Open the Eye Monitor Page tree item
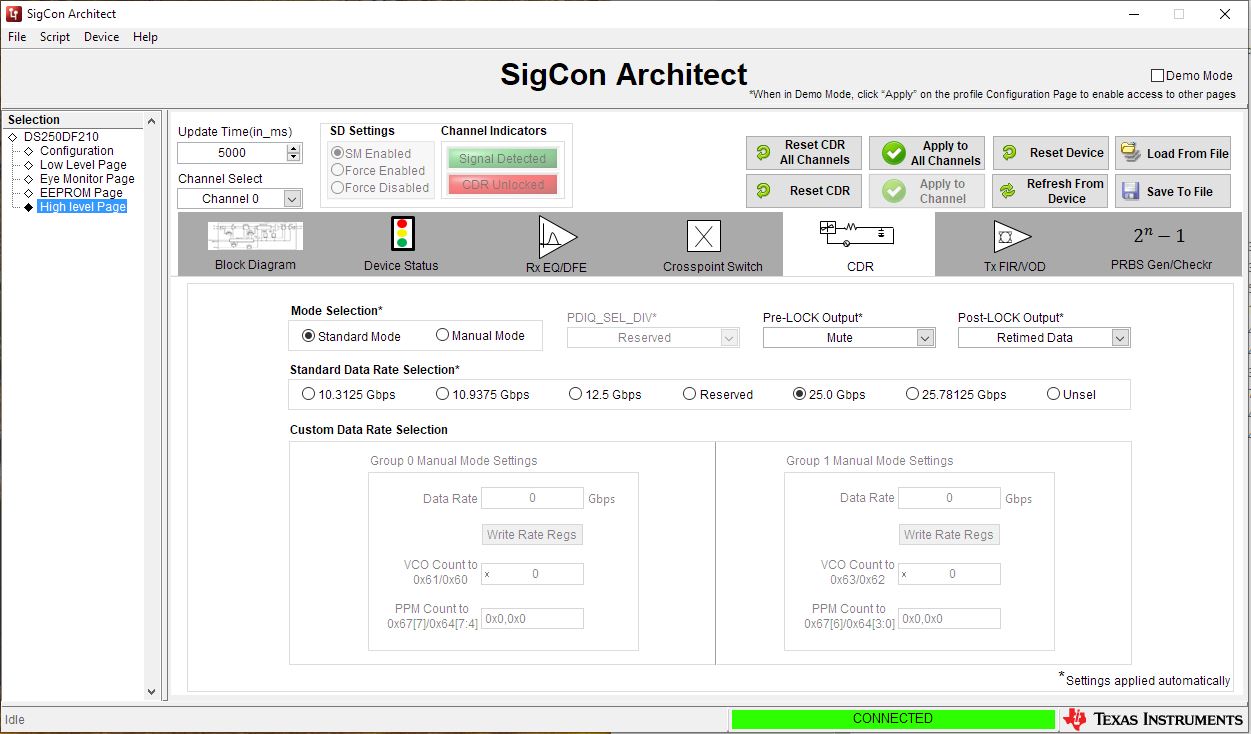The width and height of the screenshot is (1251, 734). click(87, 179)
